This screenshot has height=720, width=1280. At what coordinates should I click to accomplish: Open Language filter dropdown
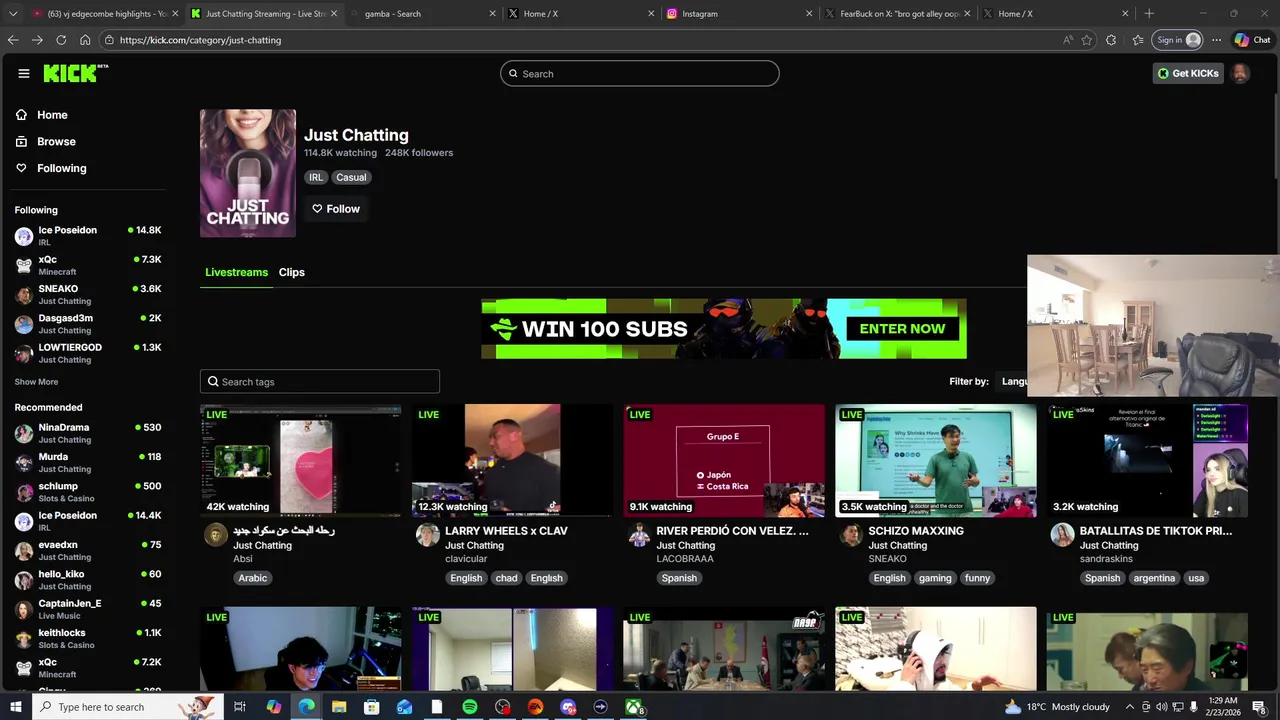(1014, 381)
